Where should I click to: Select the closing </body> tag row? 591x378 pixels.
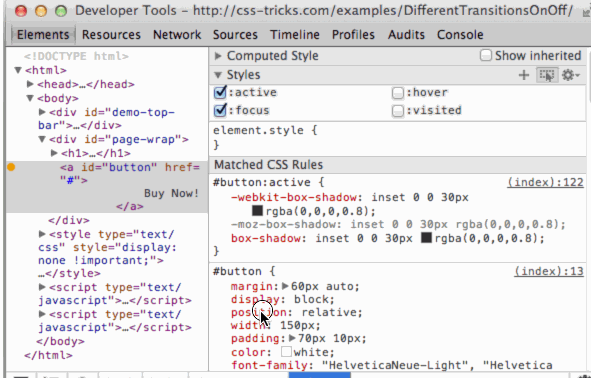click(x=60, y=341)
